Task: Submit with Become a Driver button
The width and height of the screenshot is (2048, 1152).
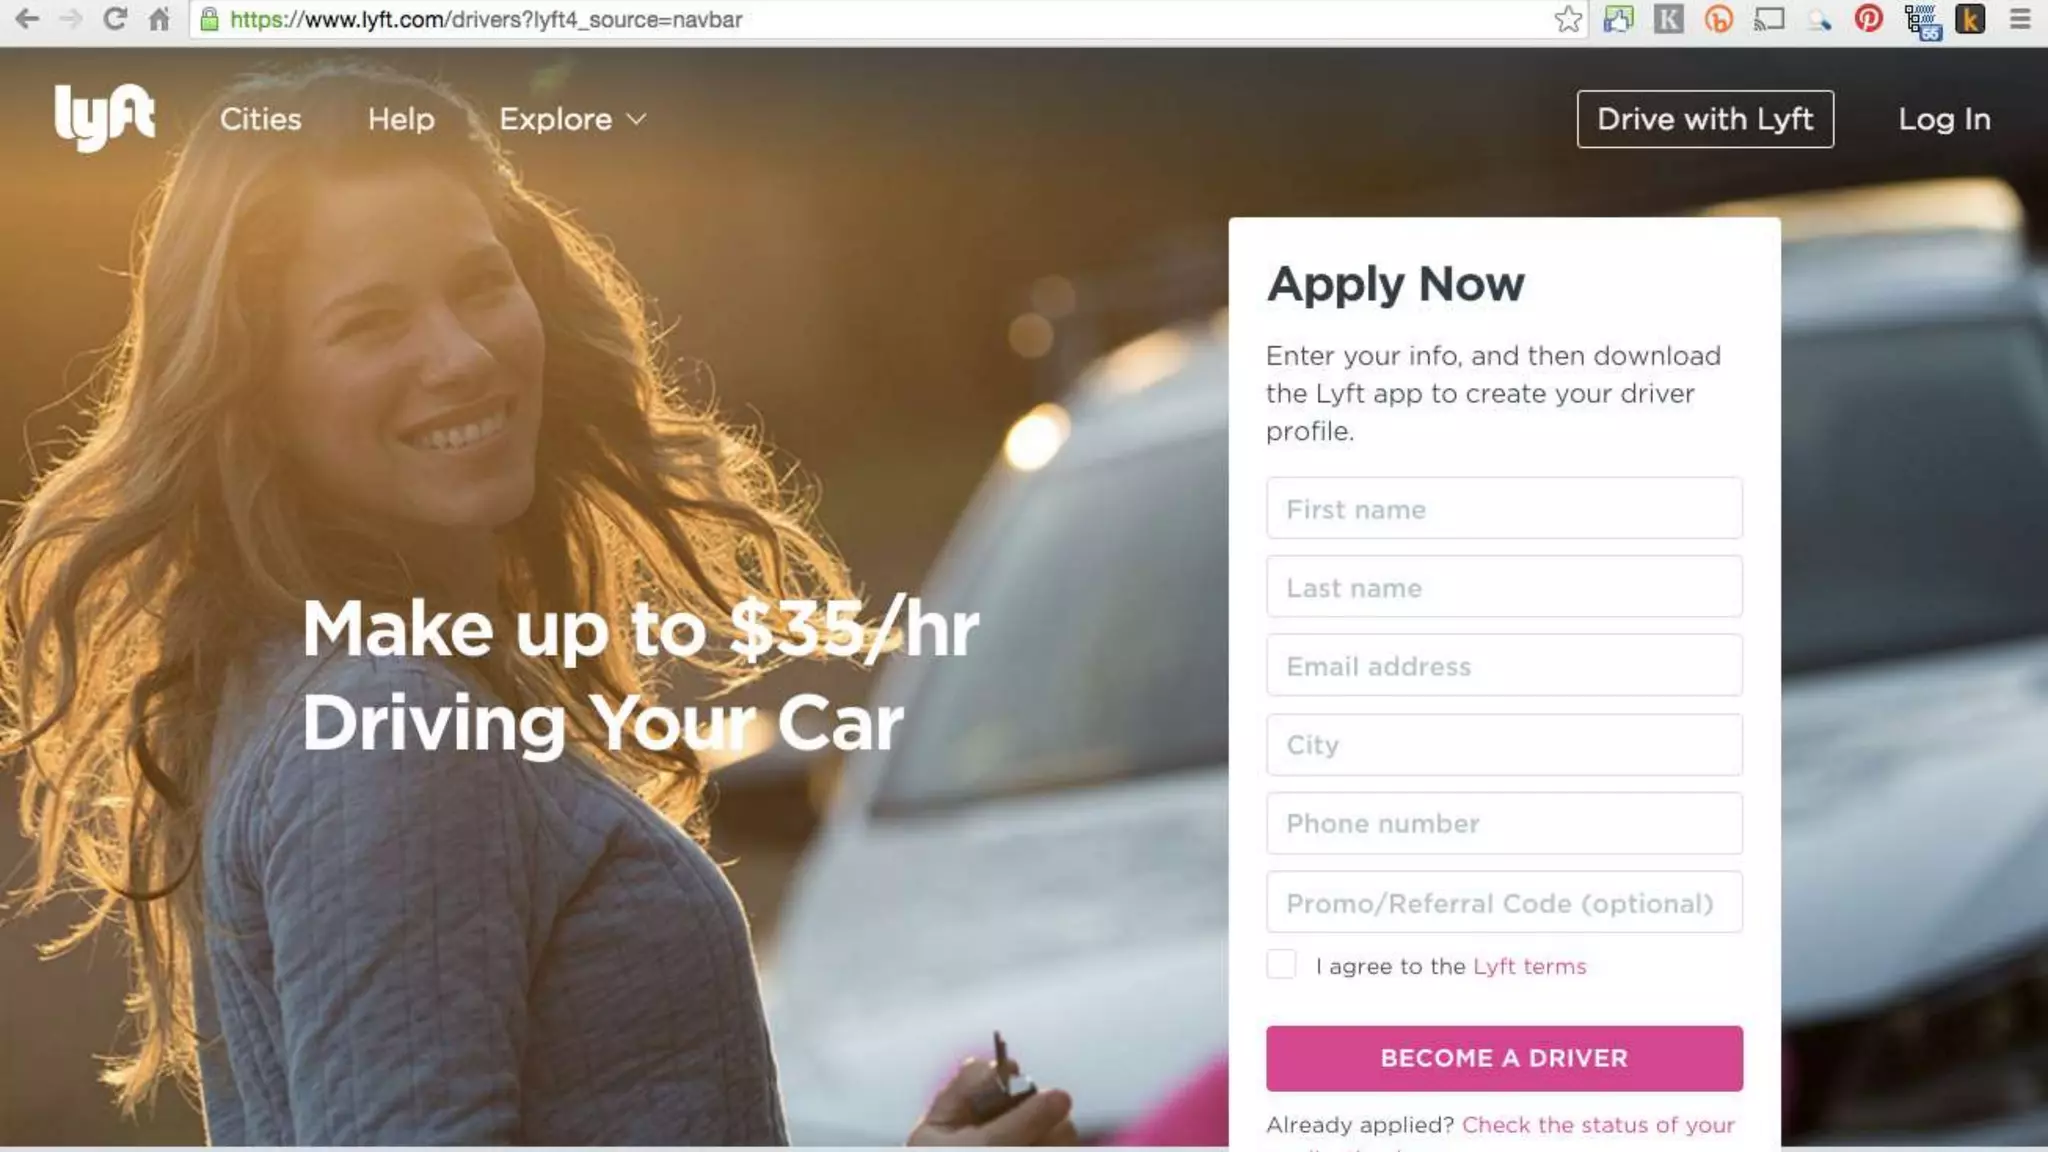Action: [x=1504, y=1058]
